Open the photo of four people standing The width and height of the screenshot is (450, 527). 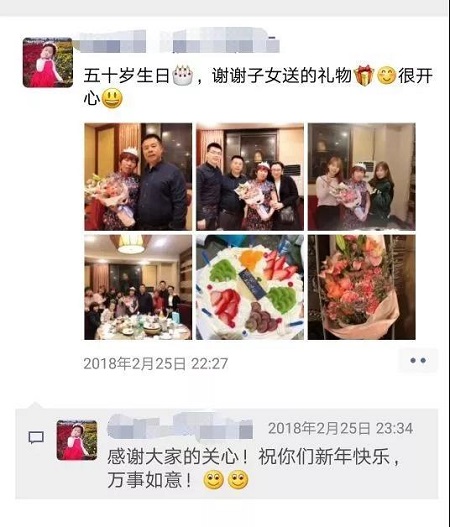click(x=250, y=177)
